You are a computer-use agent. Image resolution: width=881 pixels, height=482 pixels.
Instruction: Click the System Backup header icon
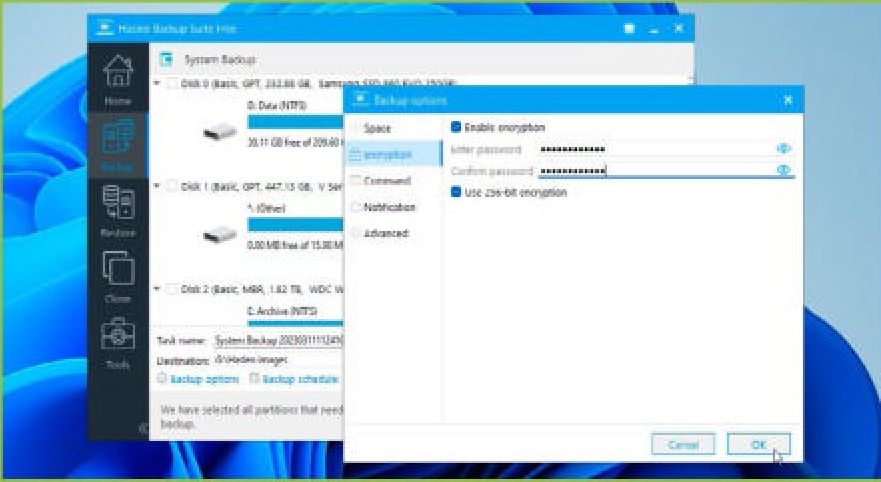pos(166,59)
